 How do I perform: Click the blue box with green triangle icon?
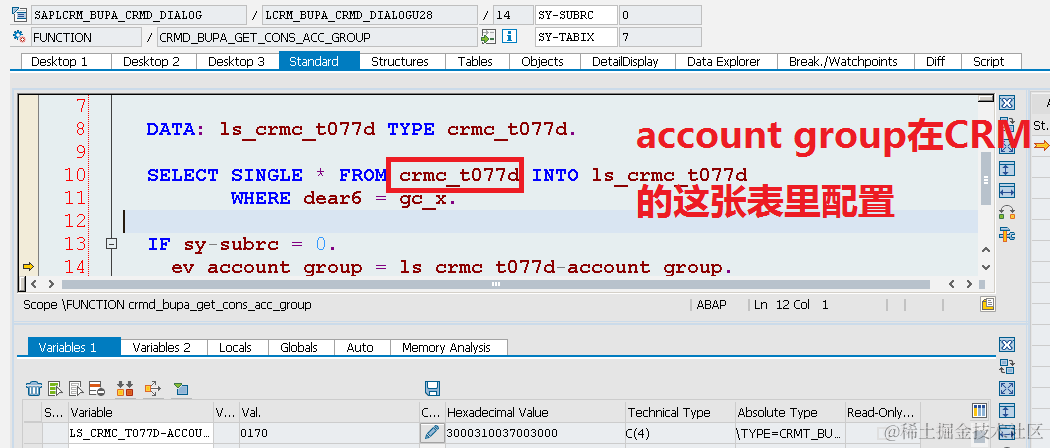pyautogui.click(x=180, y=388)
